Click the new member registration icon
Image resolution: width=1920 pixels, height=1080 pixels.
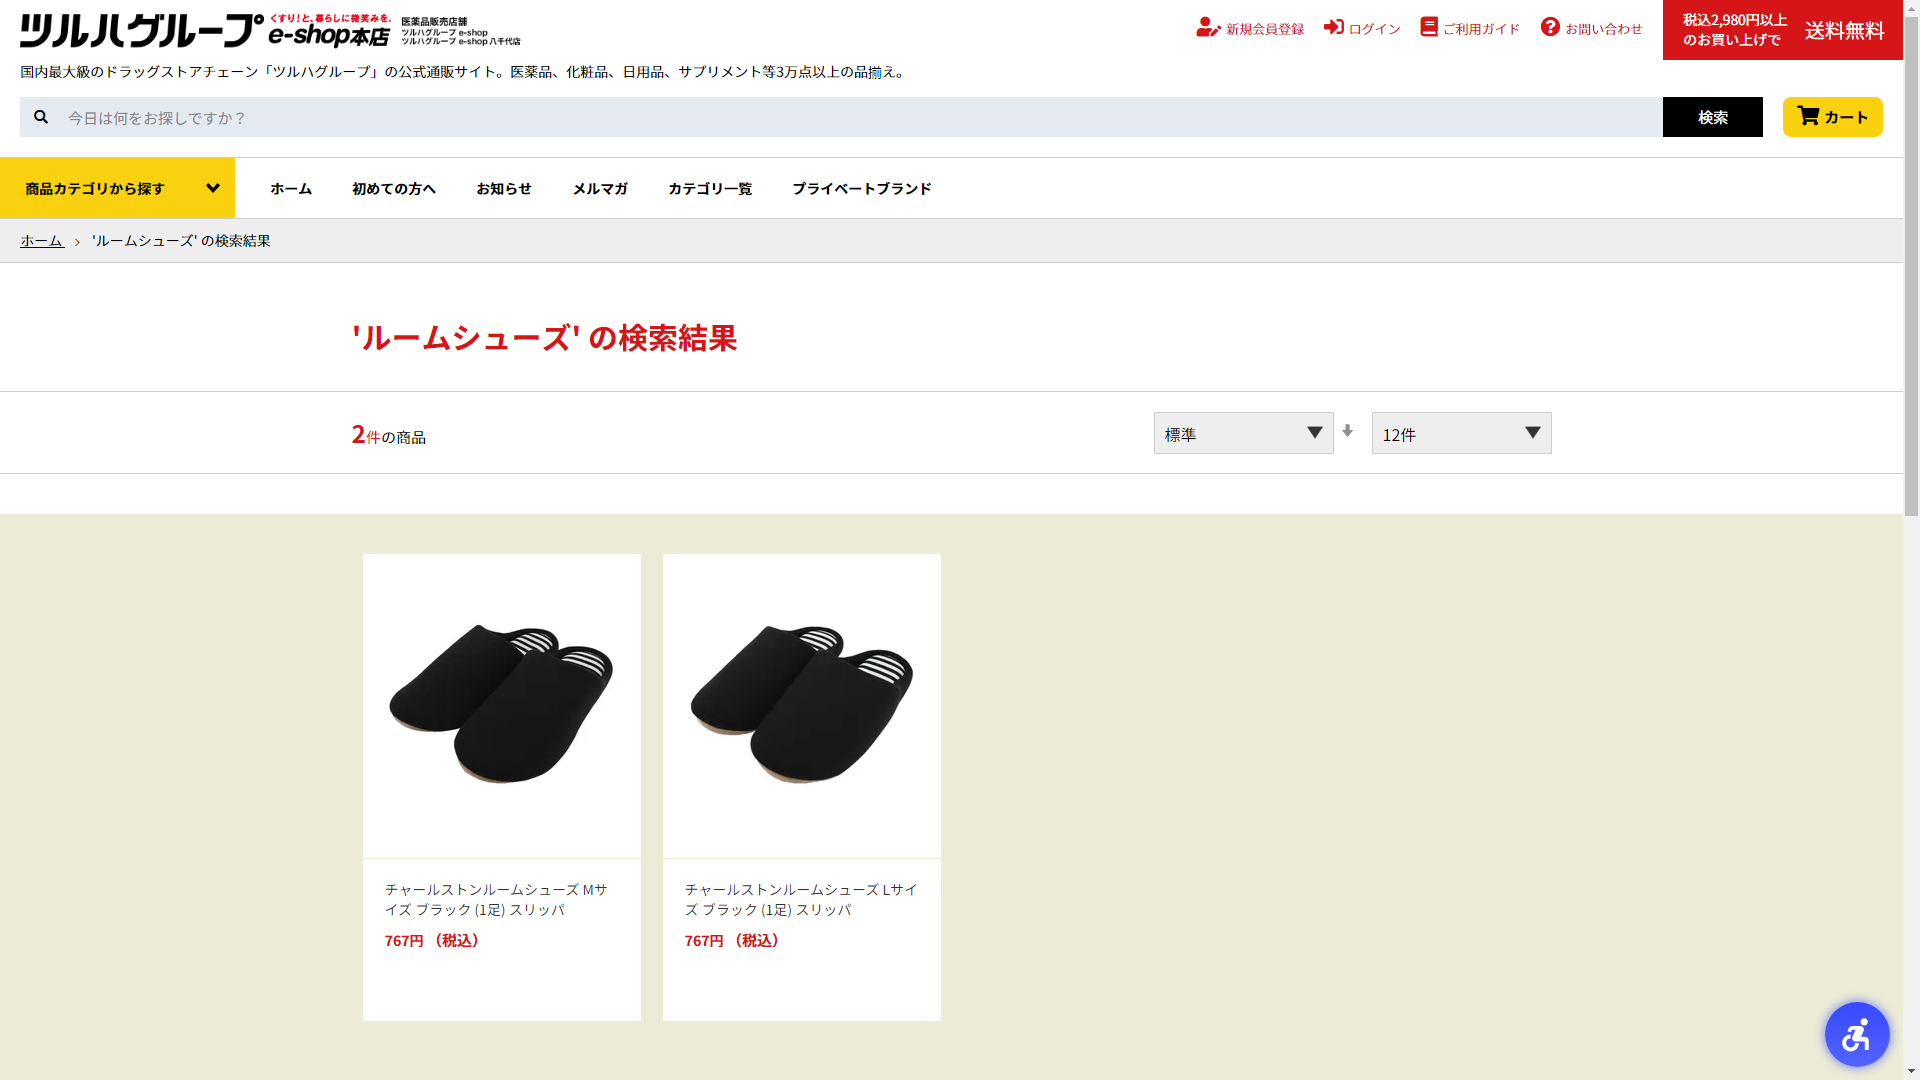click(x=1208, y=28)
